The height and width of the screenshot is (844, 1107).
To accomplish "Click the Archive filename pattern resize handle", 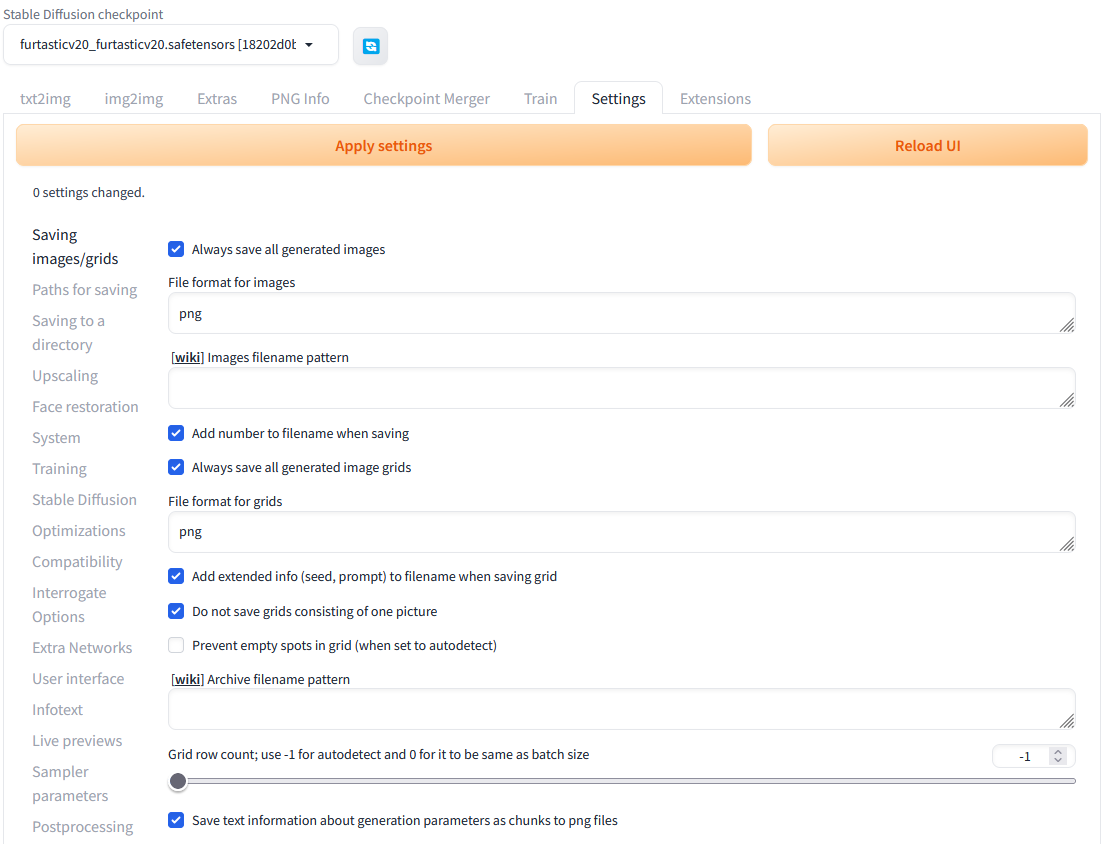I will click(x=1067, y=721).
